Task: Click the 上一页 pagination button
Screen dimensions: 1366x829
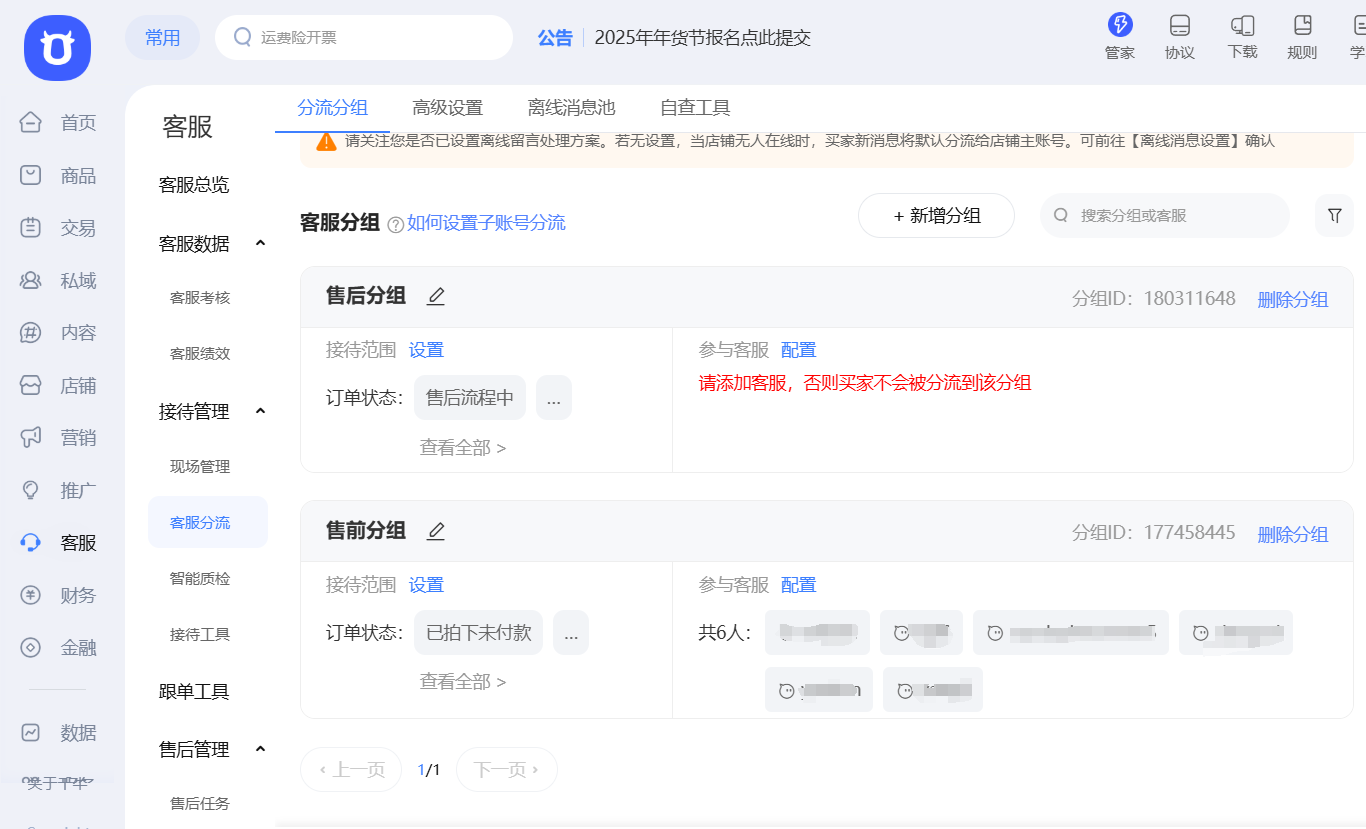Action: point(351,769)
